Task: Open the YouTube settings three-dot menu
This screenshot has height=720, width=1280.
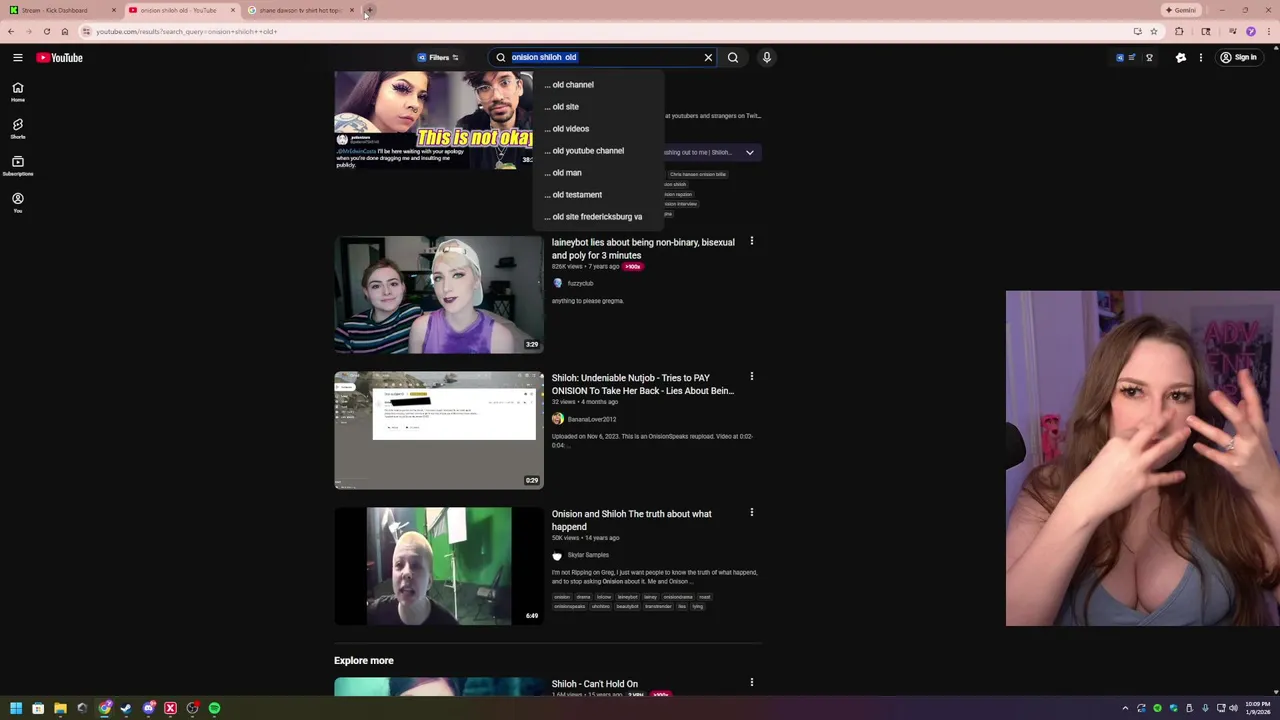Action: point(1201,57)
